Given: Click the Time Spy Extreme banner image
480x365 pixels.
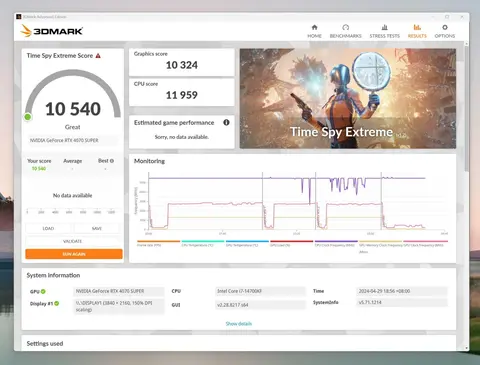Looking at the screenshot, I should (348, 99).
